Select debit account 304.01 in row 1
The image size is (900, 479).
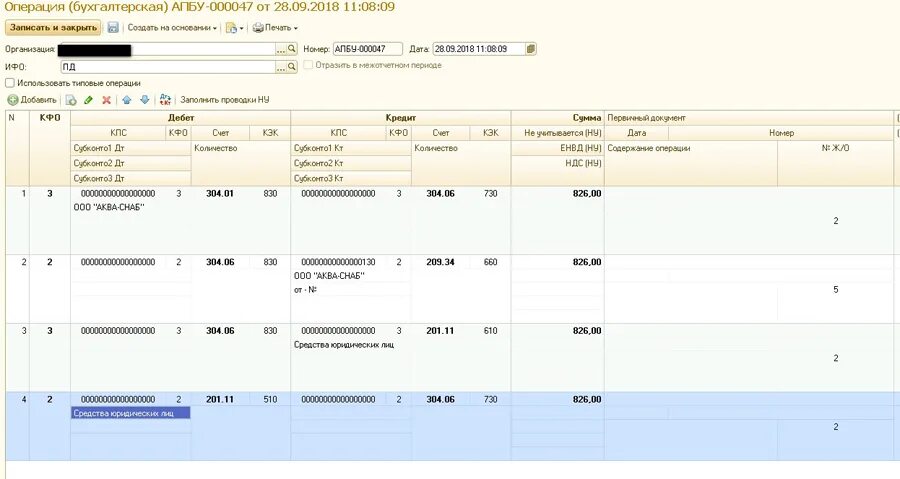220,194
